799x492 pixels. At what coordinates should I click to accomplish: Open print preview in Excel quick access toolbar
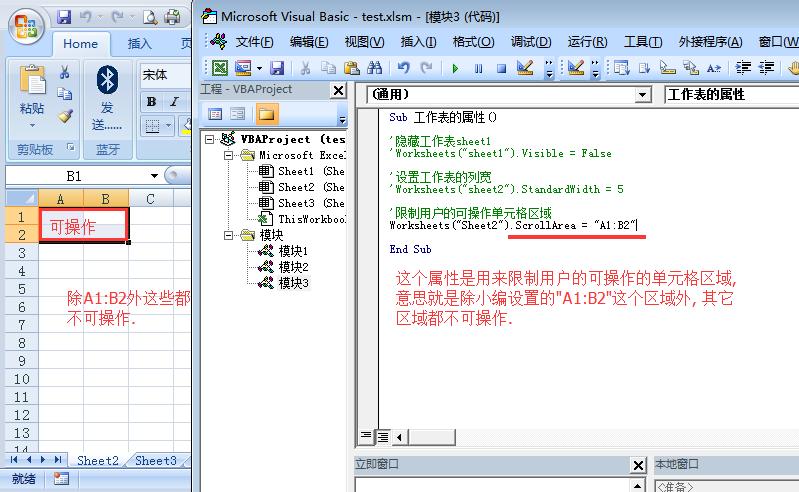click(150, 17)
